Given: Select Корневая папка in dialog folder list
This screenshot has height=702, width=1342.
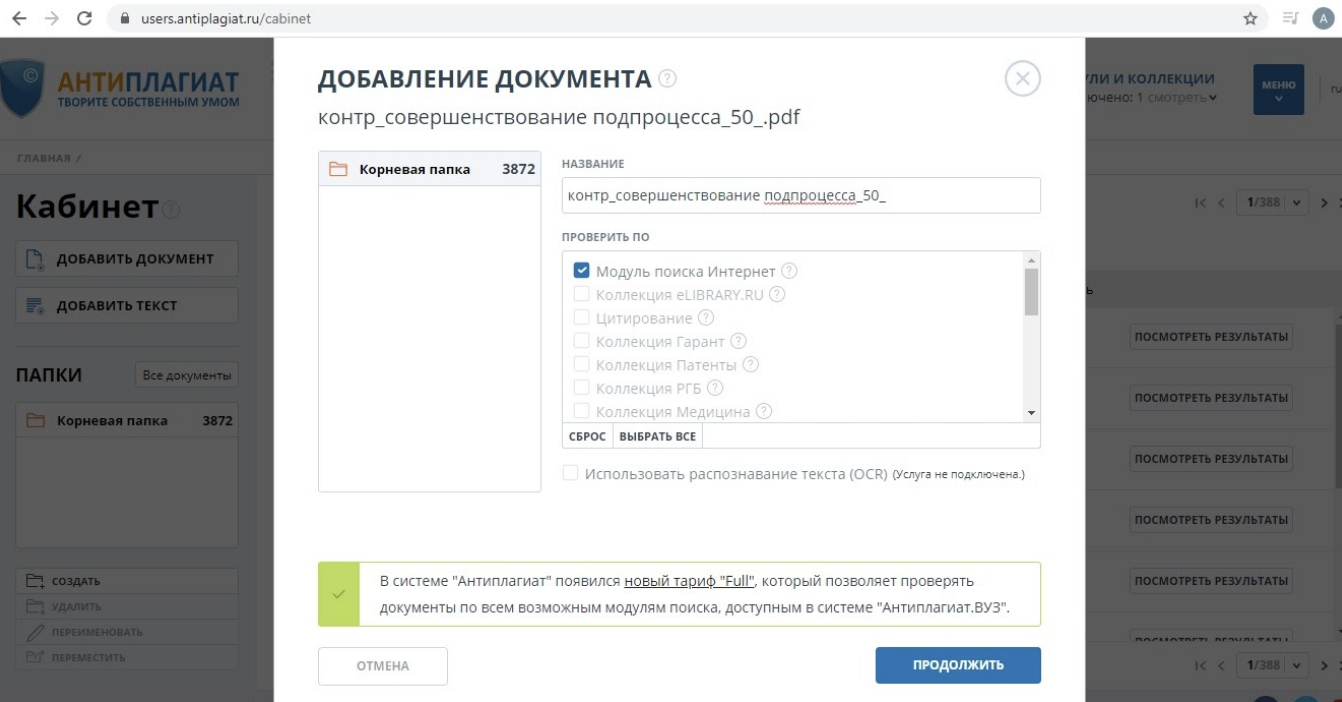Looking at the screenshot, I should point(429,169).
